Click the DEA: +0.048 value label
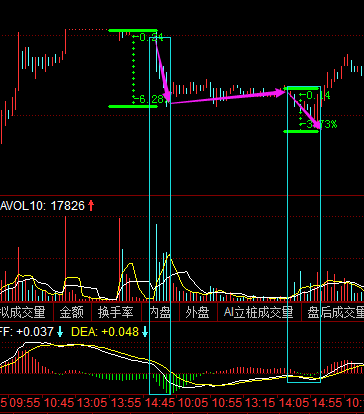The width and height of the screenshot is (364, 414). pos(105,332)
